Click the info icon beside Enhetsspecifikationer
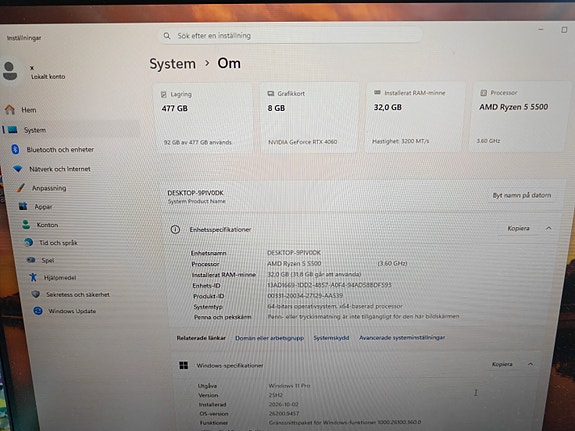This screenshot has height=431, width=575. click(x=175, y=229)
